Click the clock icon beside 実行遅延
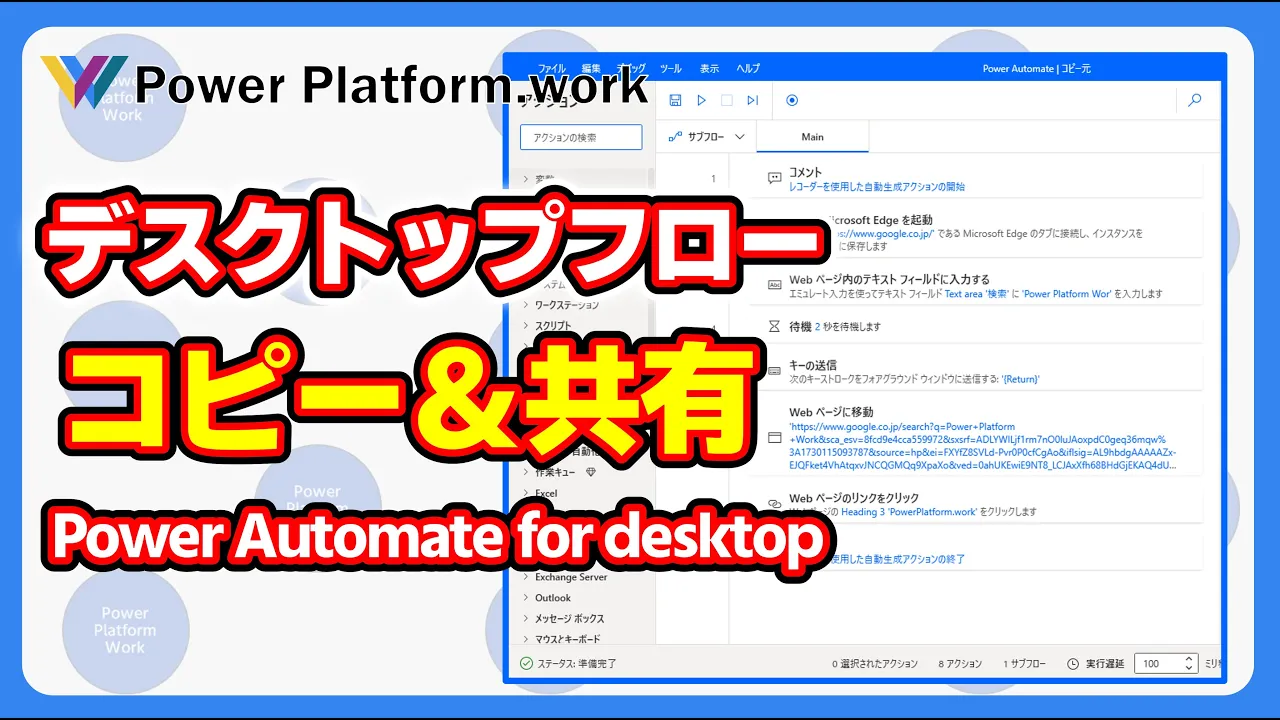This screenshot has height=720, width=1280. click(x=1073, y=663)
